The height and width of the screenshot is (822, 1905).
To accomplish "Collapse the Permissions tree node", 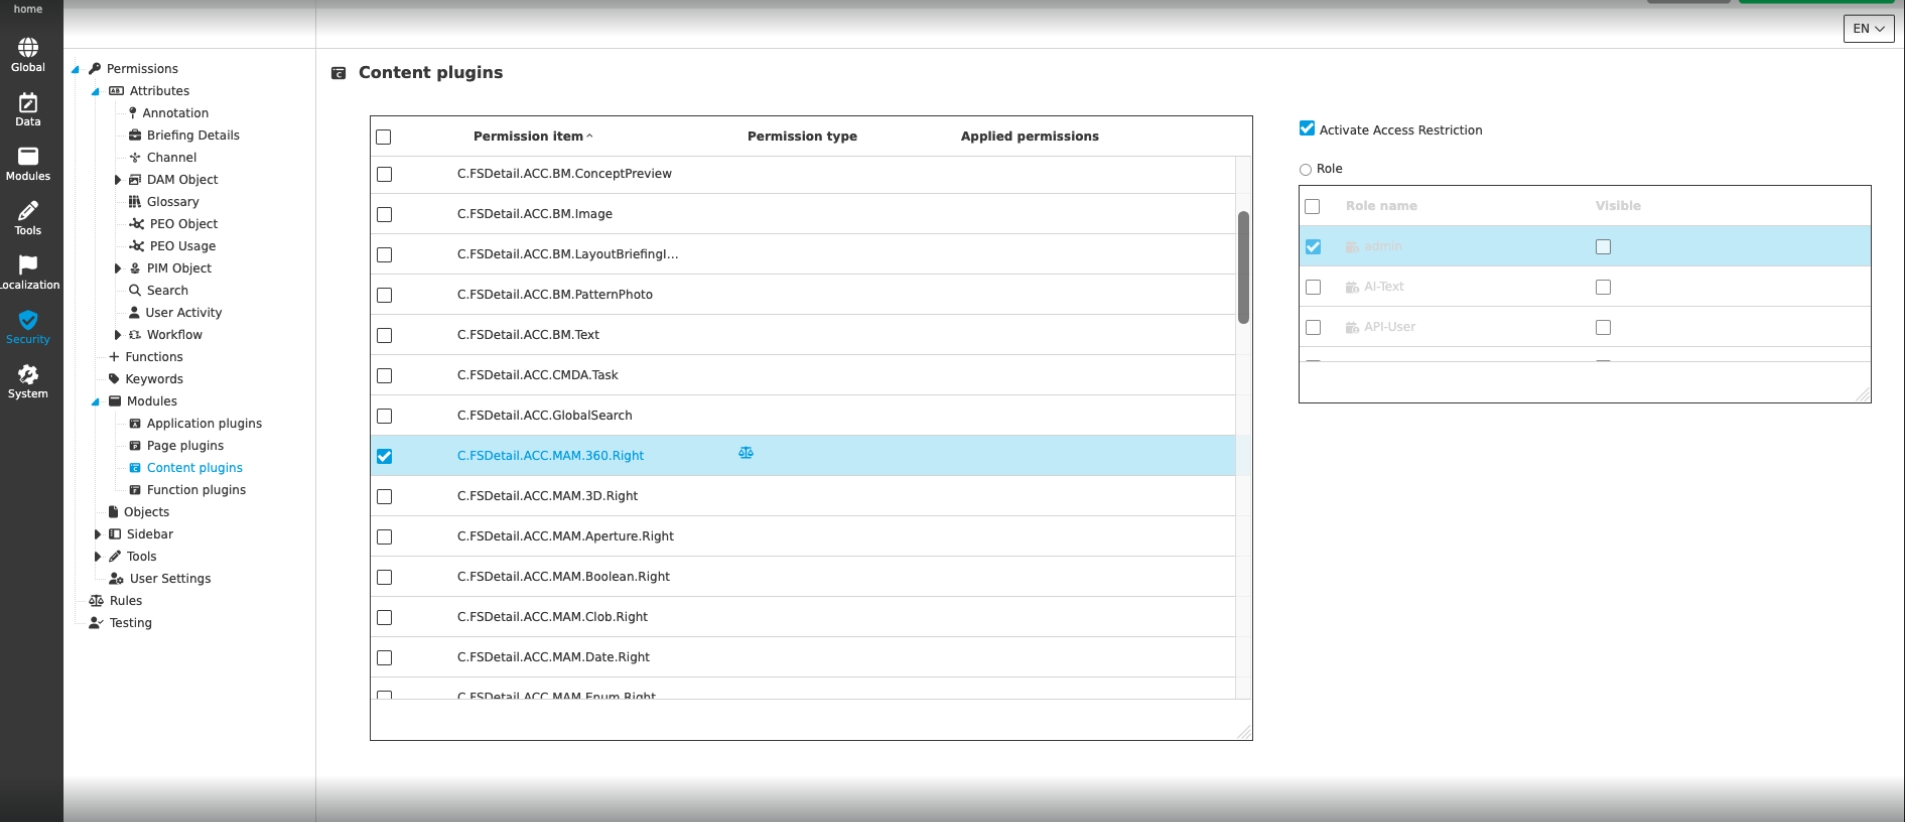I will click(x=75, y=70).
